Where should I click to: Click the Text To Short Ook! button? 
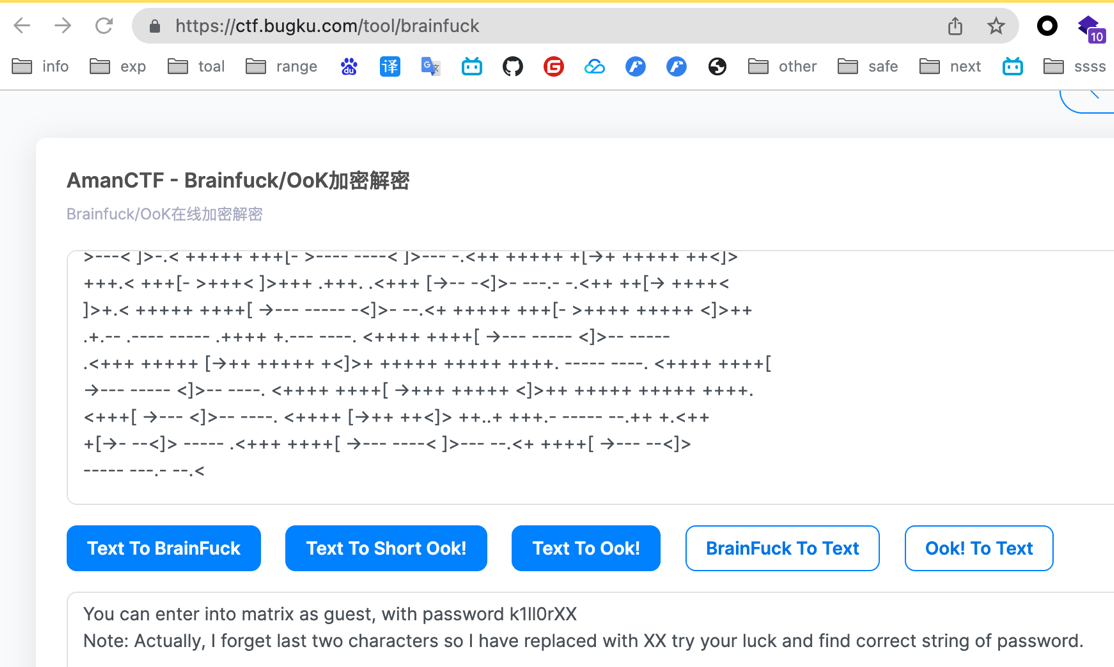(386, 548)
